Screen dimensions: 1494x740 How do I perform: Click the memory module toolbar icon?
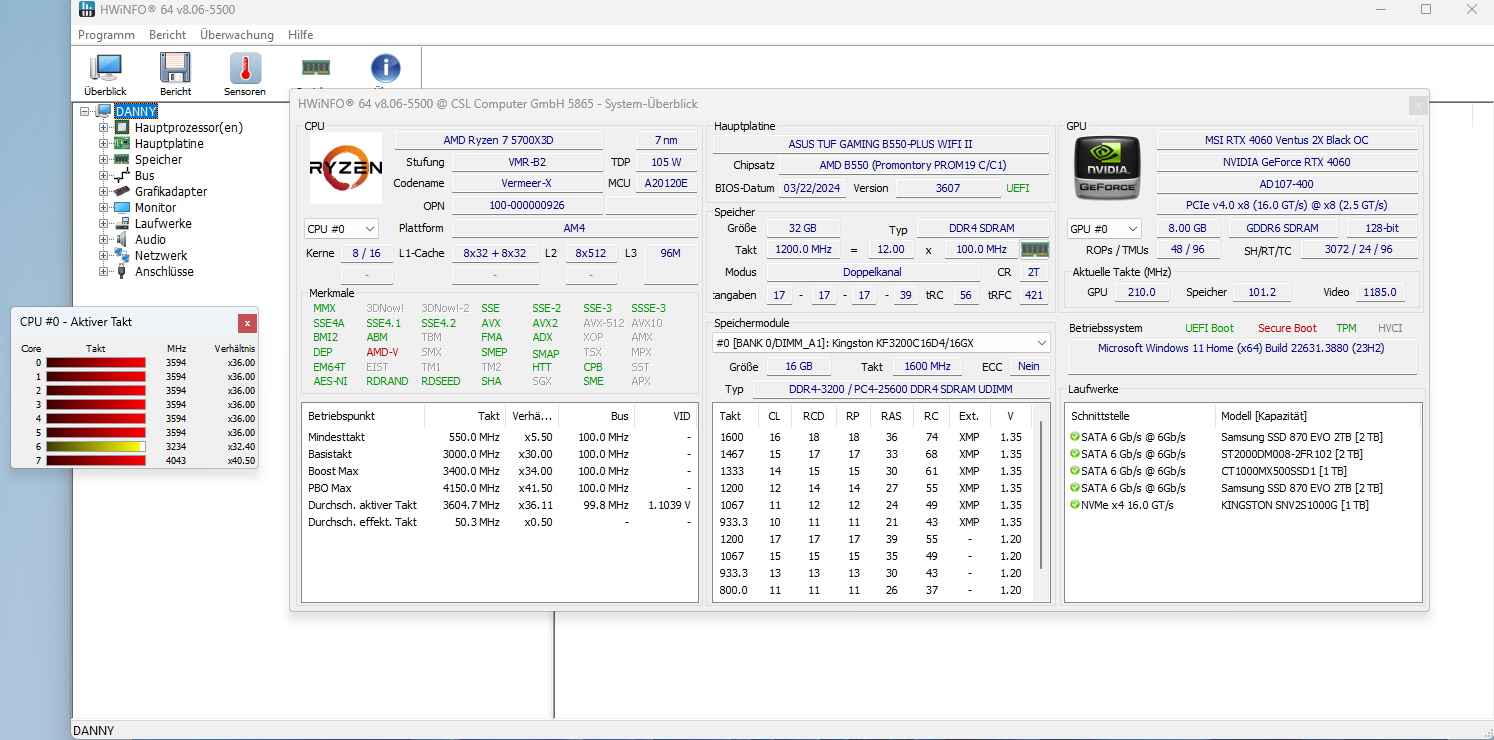[x=316, y=67]
